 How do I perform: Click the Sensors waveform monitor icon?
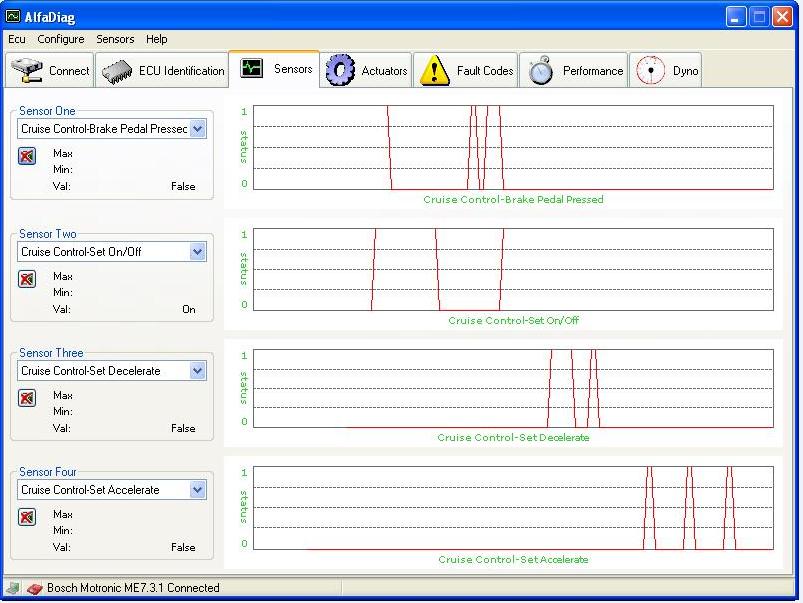click(x=252, y=69)
